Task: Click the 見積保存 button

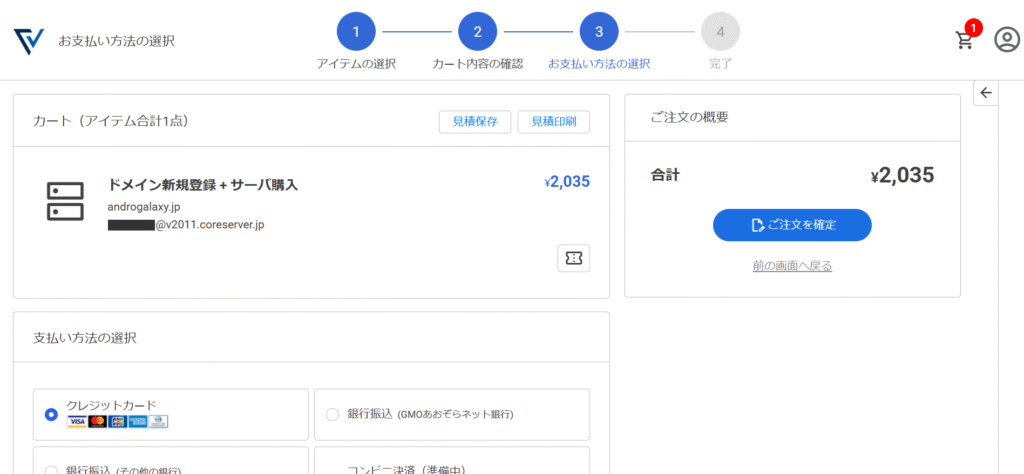Action: pos(475,121)
